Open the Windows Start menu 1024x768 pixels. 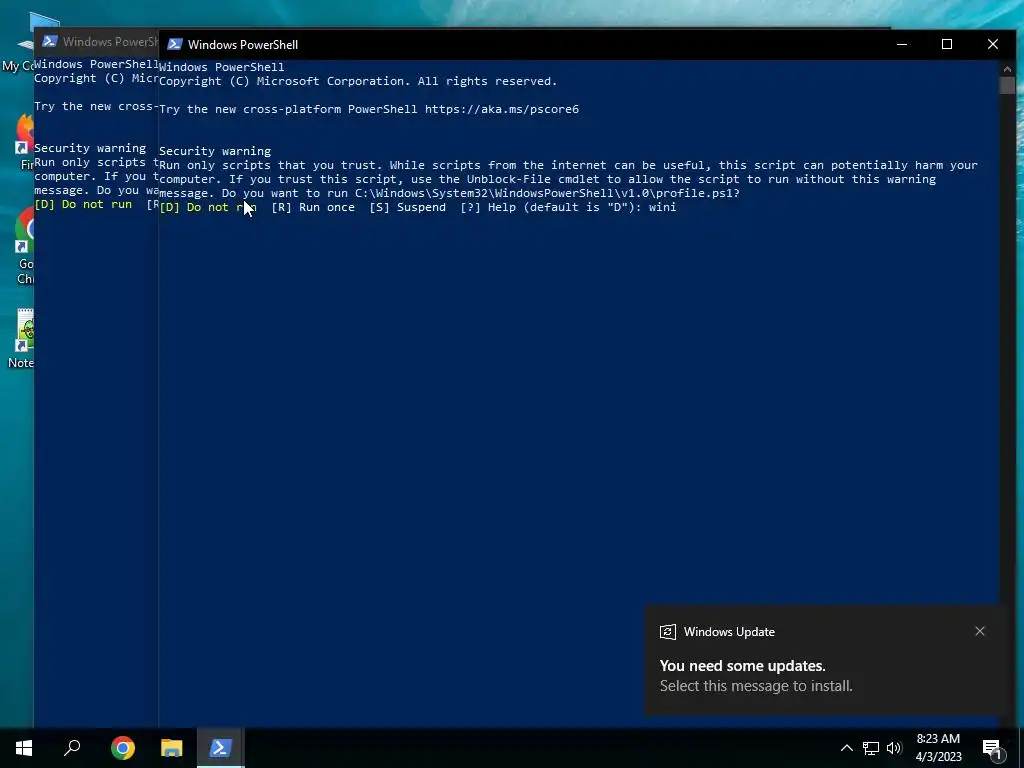tap(24, 748)
